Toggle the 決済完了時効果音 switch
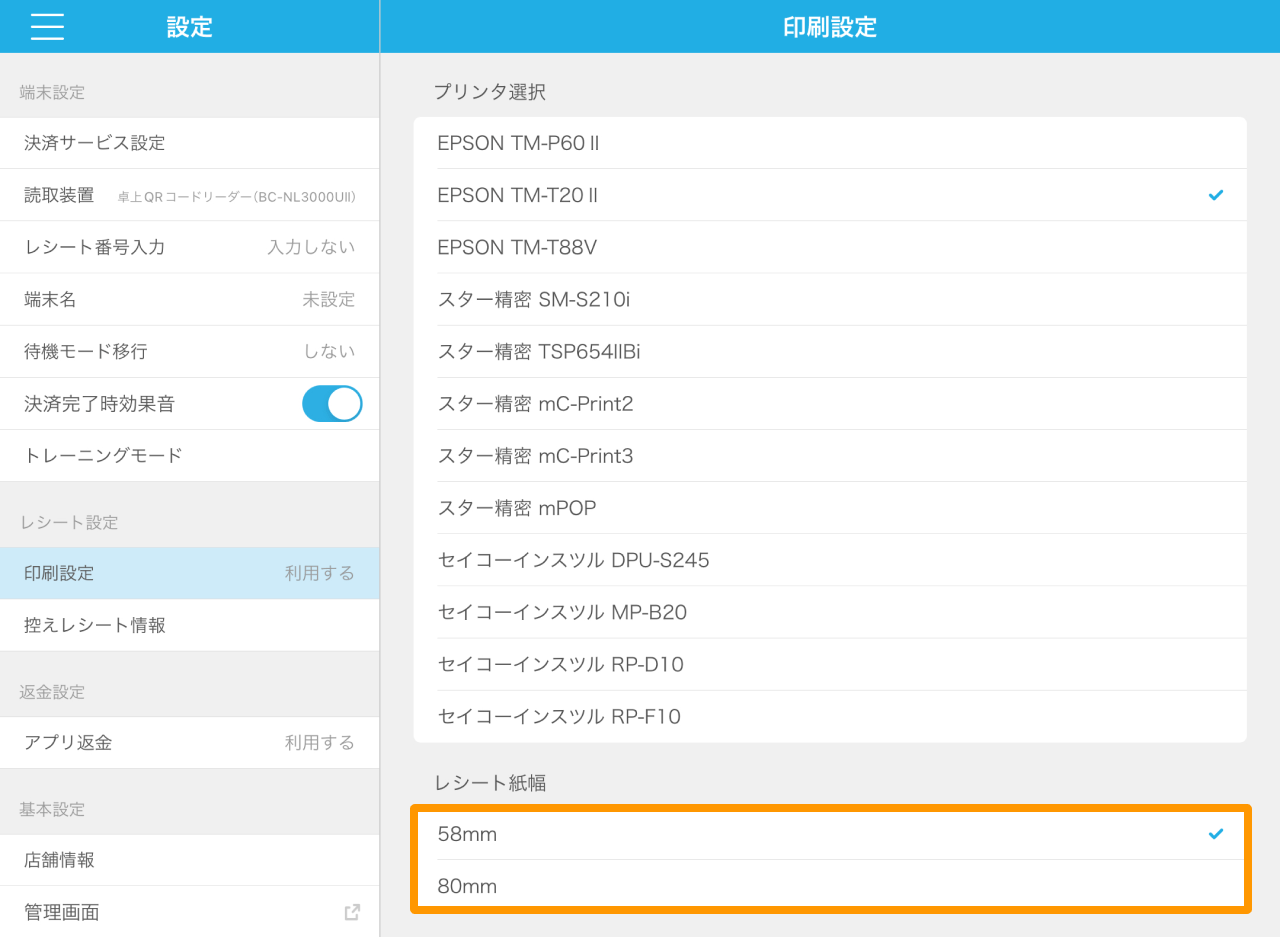Viewport: 1280px width, 937px height. (332, 404)
